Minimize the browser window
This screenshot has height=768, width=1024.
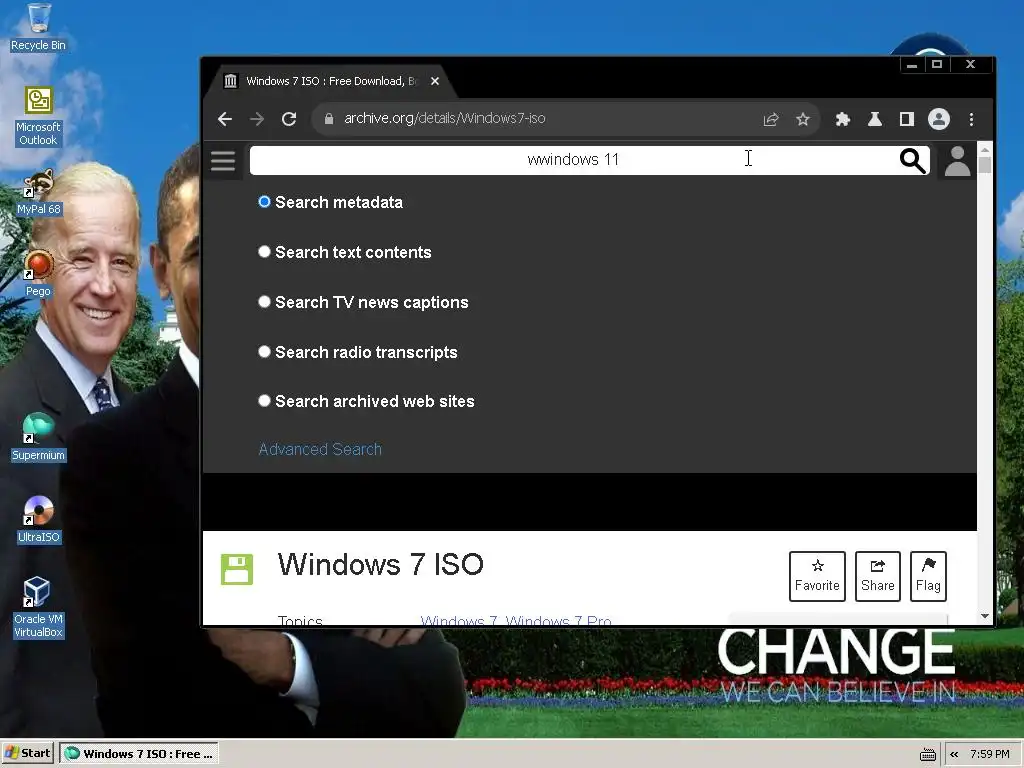(x=912, y=65)
